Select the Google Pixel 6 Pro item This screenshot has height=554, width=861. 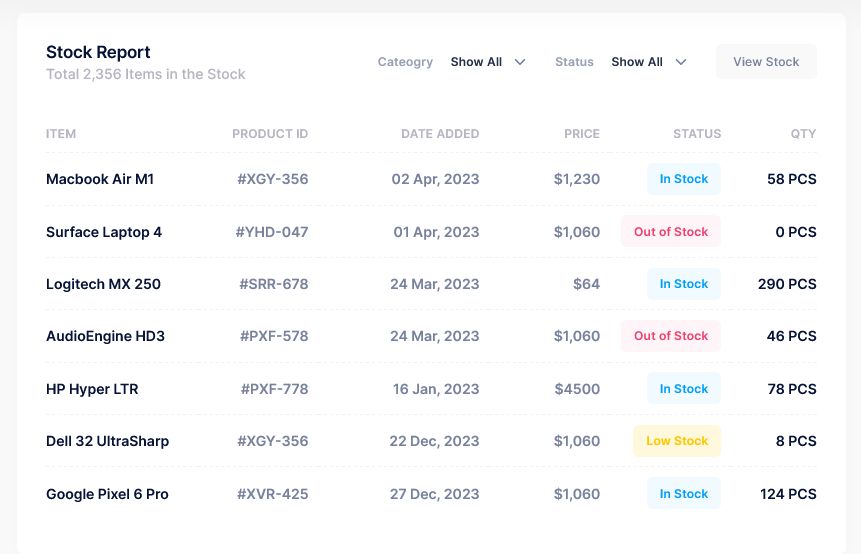tap(107, 494)
